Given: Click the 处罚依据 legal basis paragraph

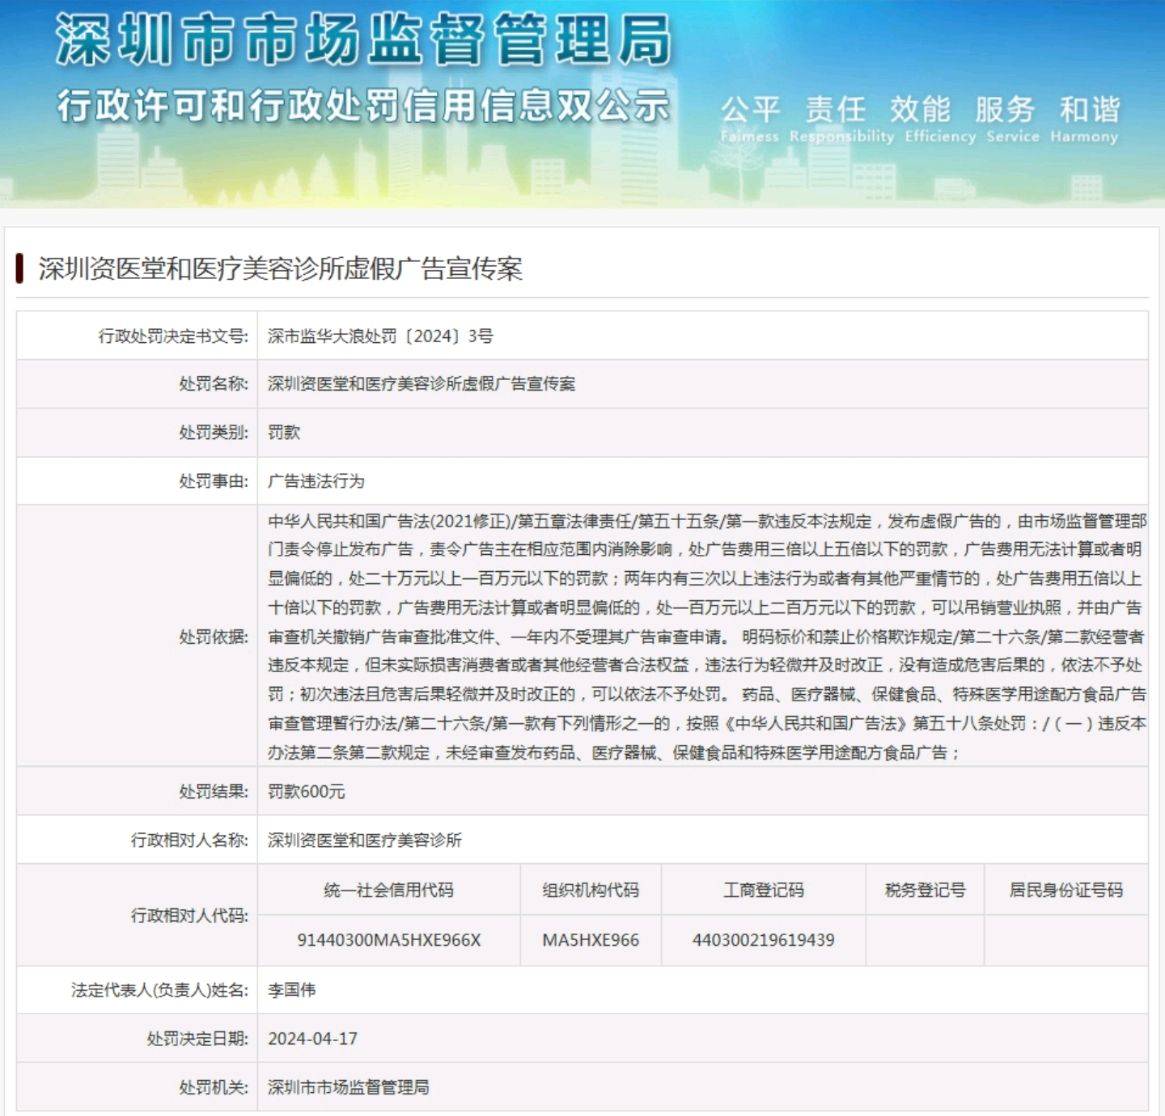Looking at the screenshot, I should [705, 636].
